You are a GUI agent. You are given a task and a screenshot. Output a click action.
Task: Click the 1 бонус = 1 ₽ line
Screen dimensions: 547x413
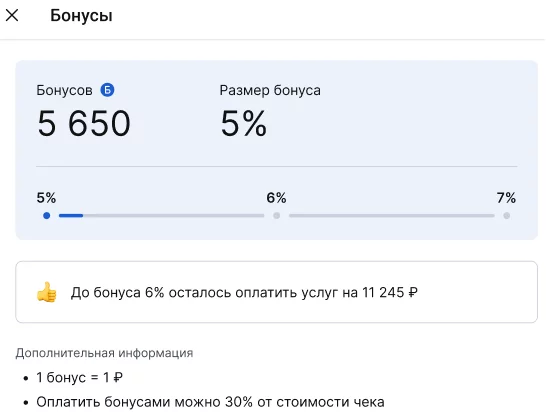(80, 377)
